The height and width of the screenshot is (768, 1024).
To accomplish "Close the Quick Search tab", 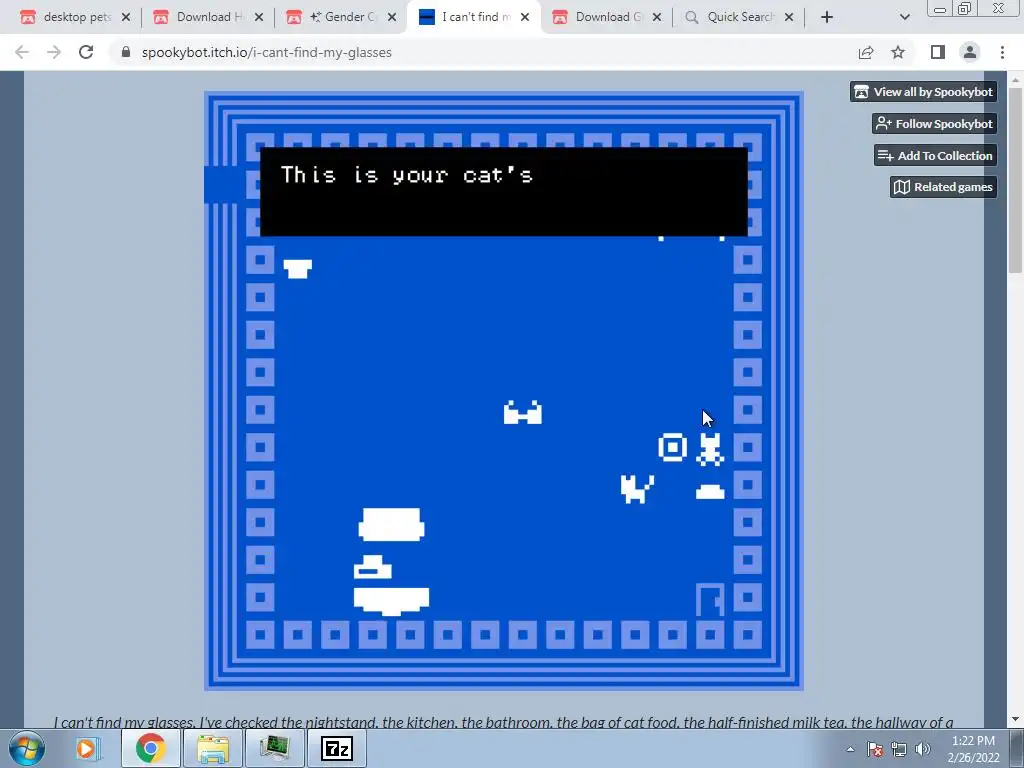I will [789, 17].
